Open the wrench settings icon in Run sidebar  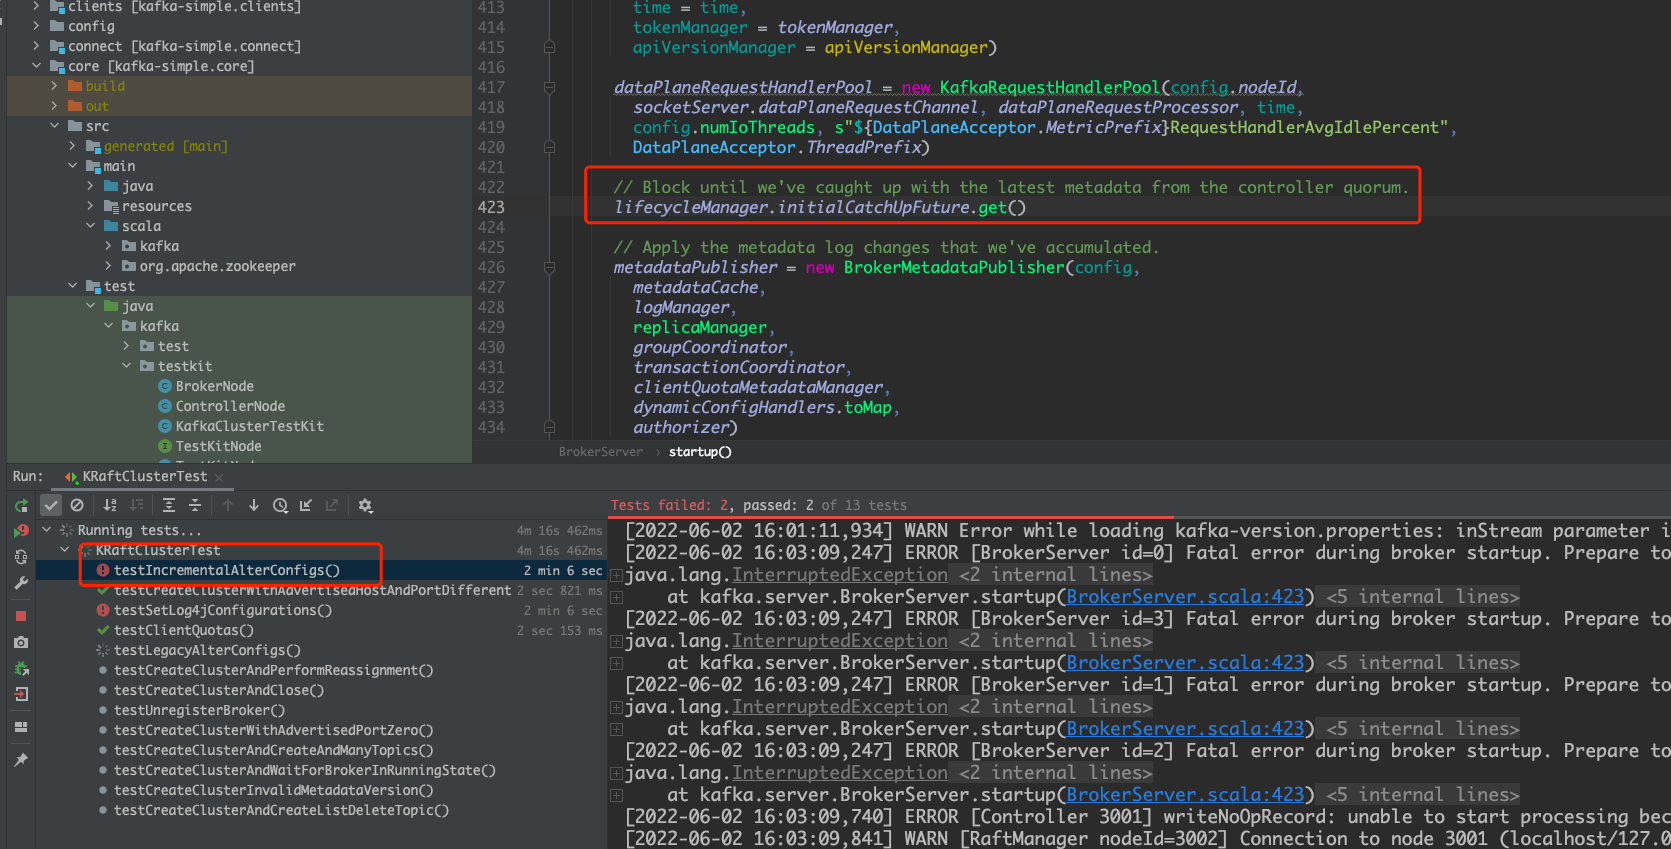click(x=21, y=583)
